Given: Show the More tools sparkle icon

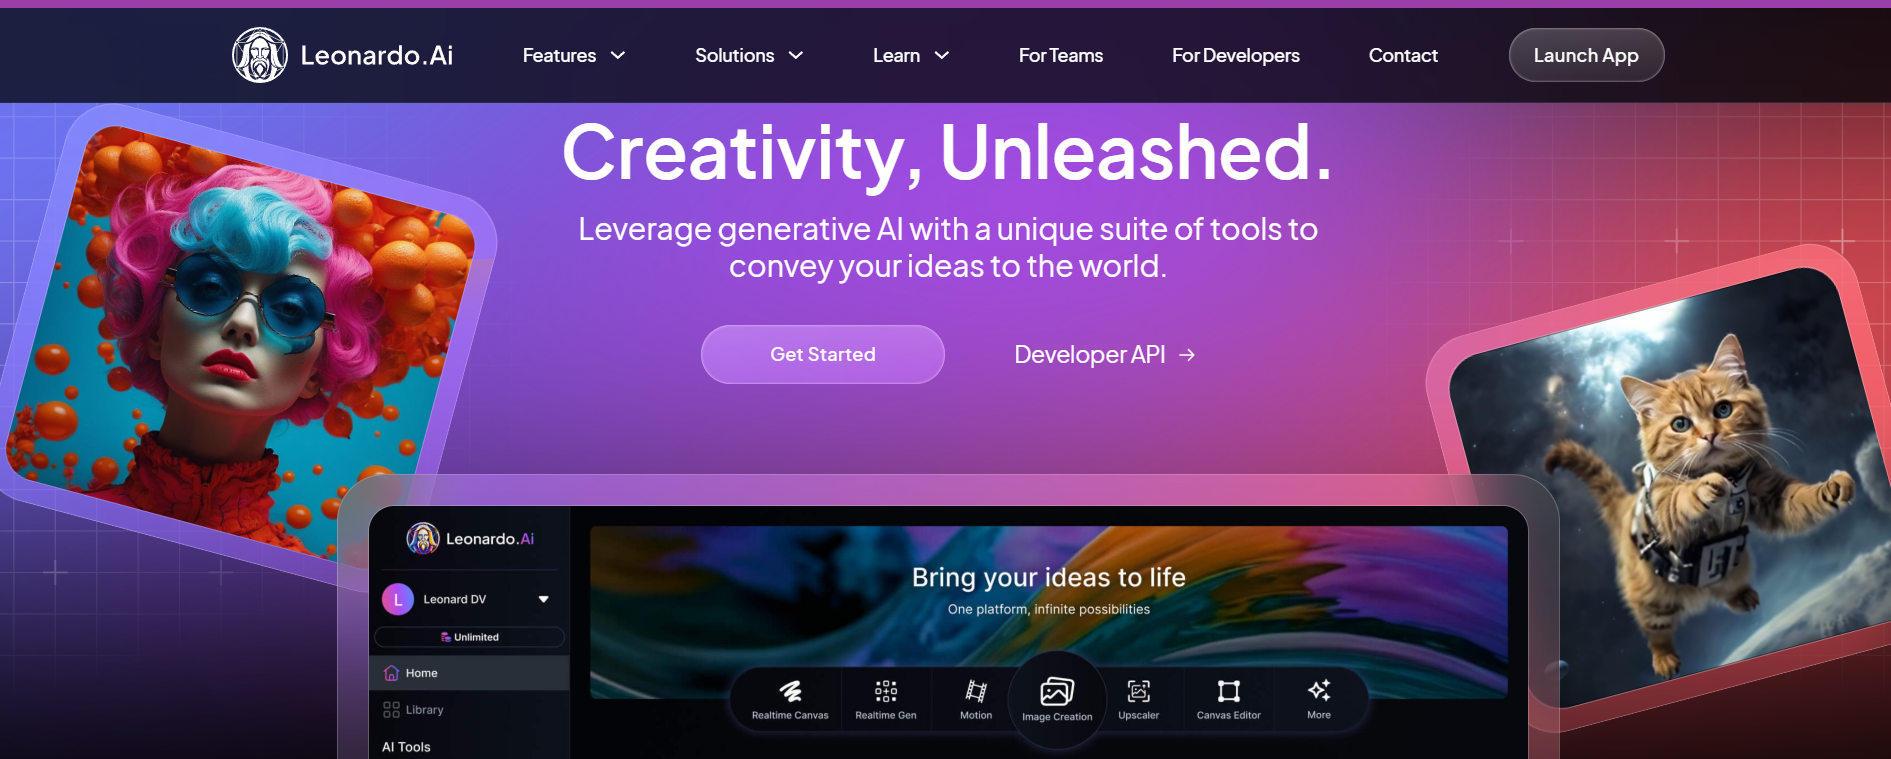Looking at the screenshot, I should 1319,690.
